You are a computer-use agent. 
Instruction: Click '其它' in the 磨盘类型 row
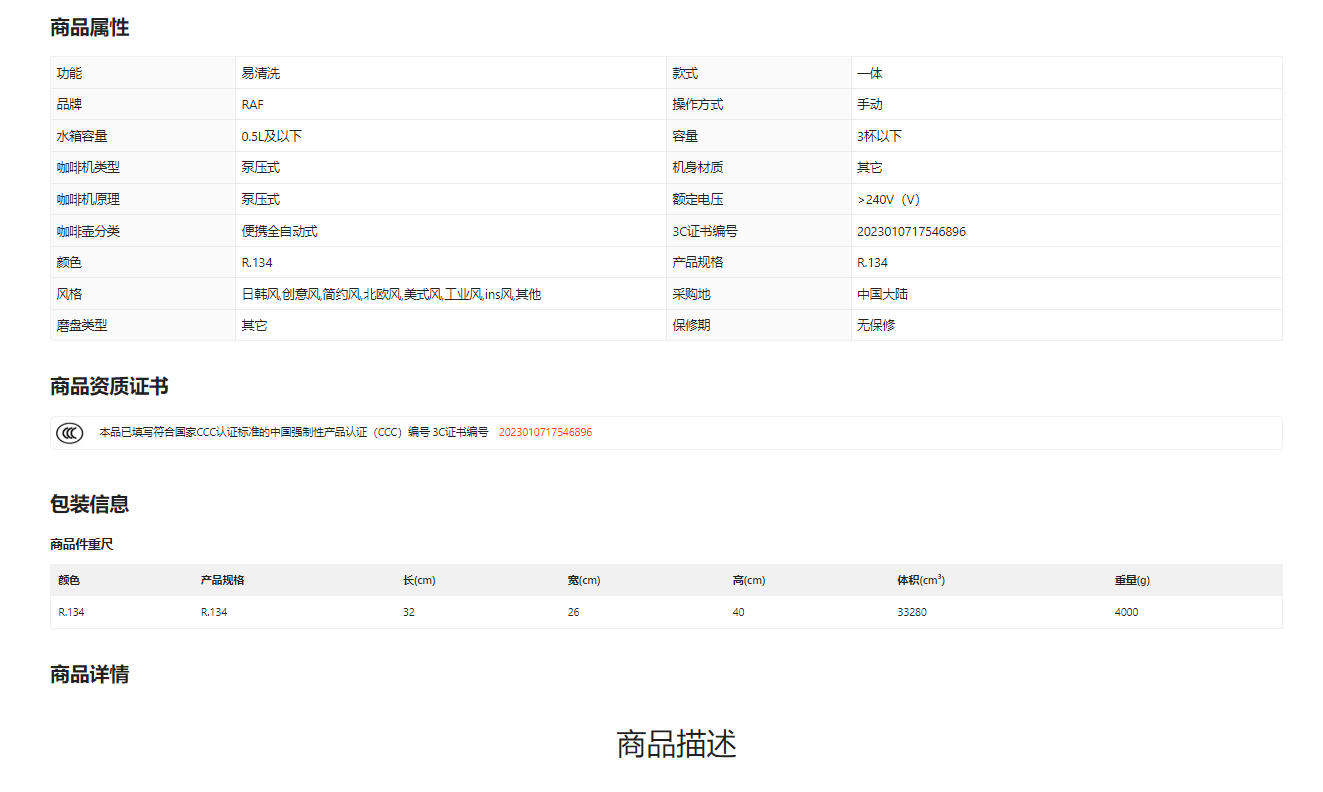coord(255,325)
